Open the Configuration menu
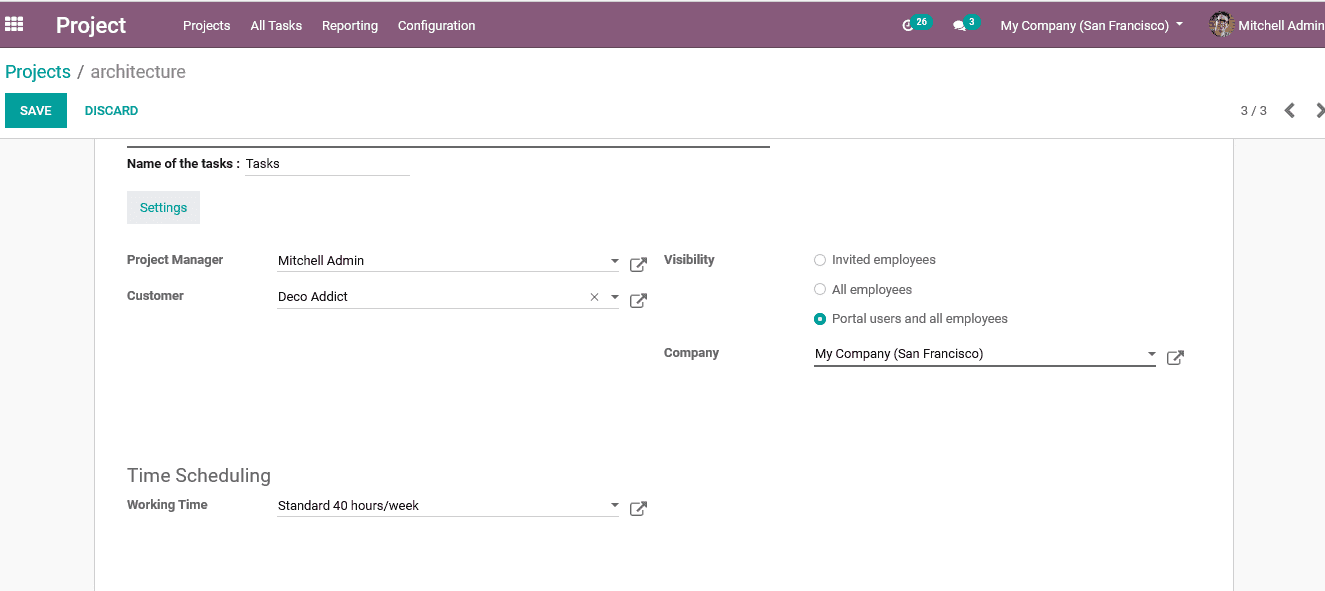Image resolution: width=1325 pixels, height=591 pixels. [x=437, y=25]
